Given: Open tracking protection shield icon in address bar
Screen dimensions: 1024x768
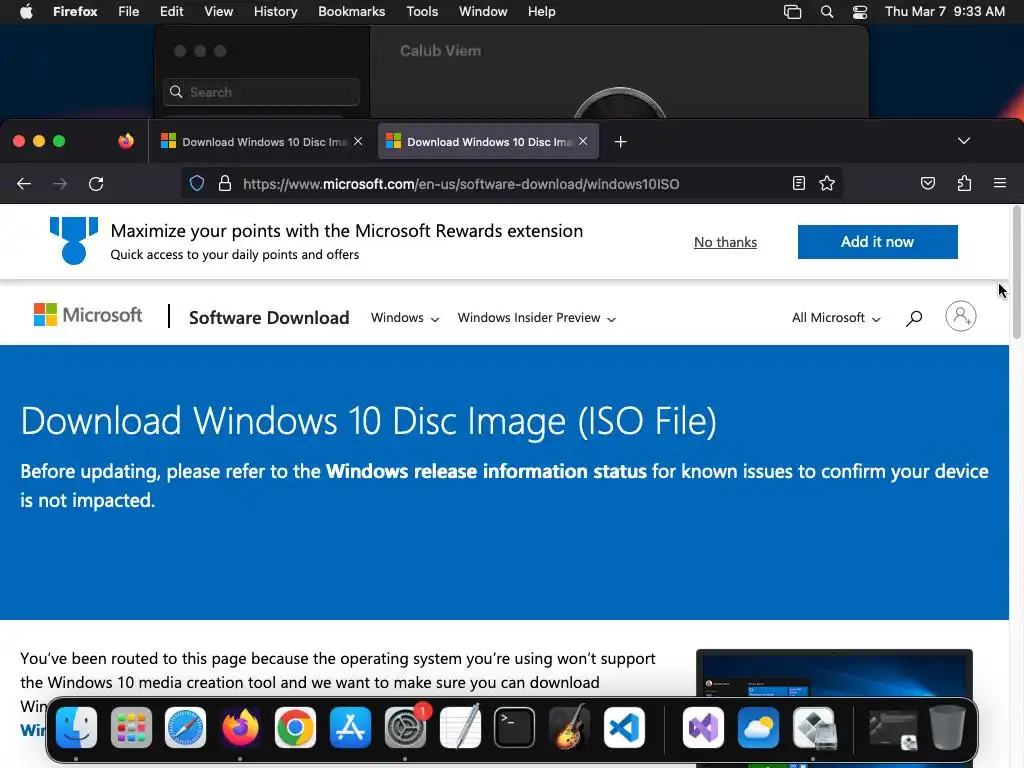Looking at the screenshot, I should click(x=197, y=184).
